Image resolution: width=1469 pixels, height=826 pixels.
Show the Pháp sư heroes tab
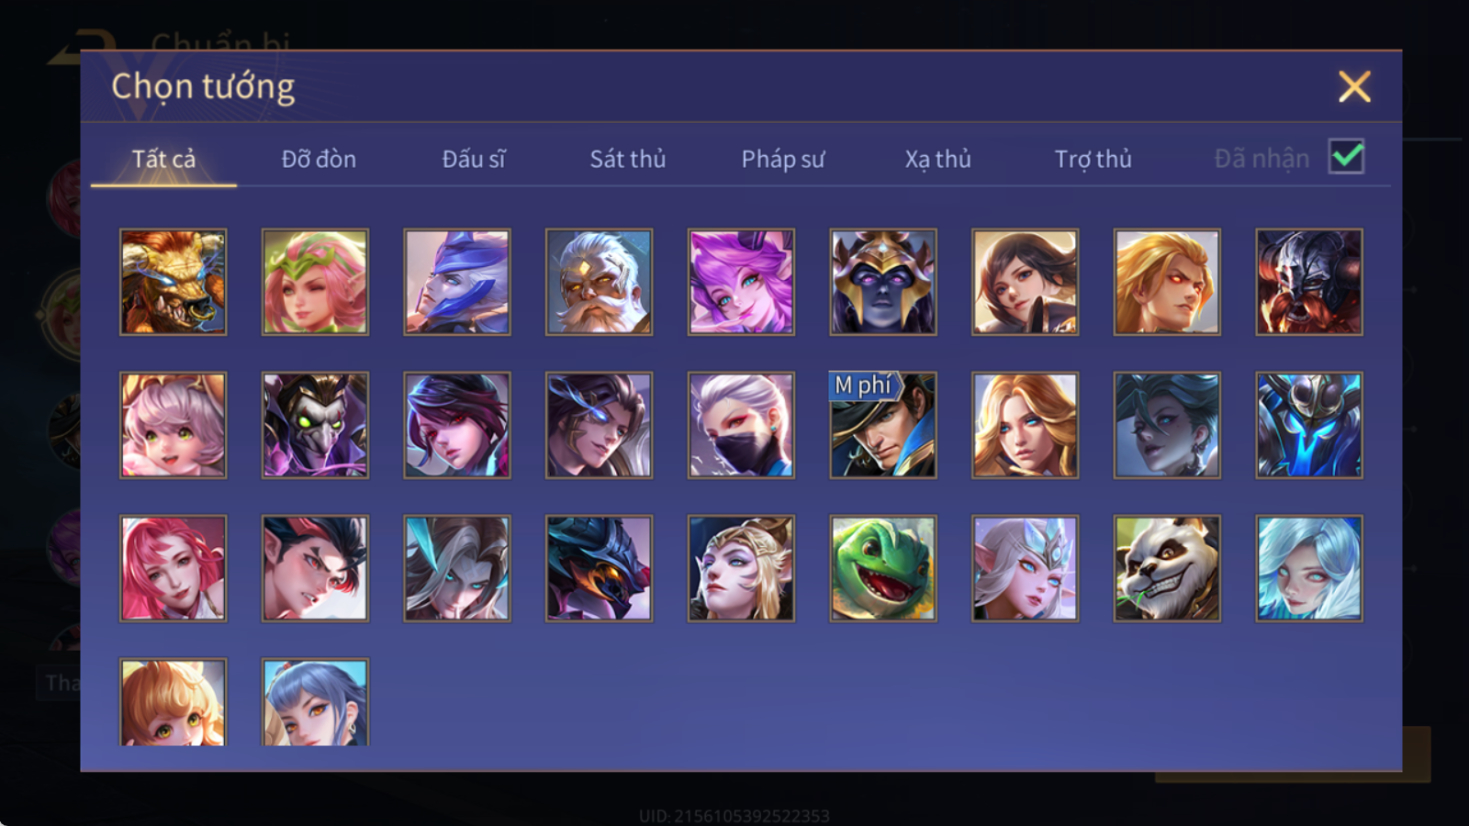(782, 159)
